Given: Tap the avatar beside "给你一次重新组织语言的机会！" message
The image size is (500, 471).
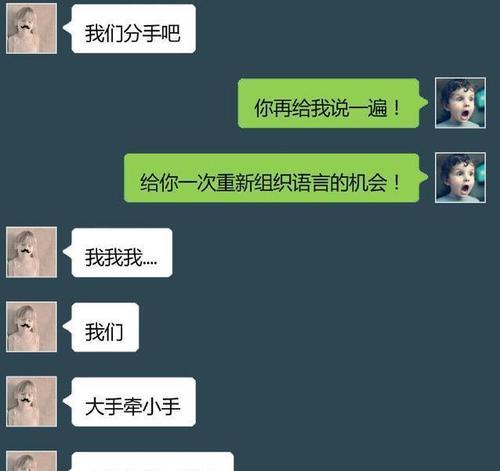Looking at the screenshot, I should (x=460, y=178).
